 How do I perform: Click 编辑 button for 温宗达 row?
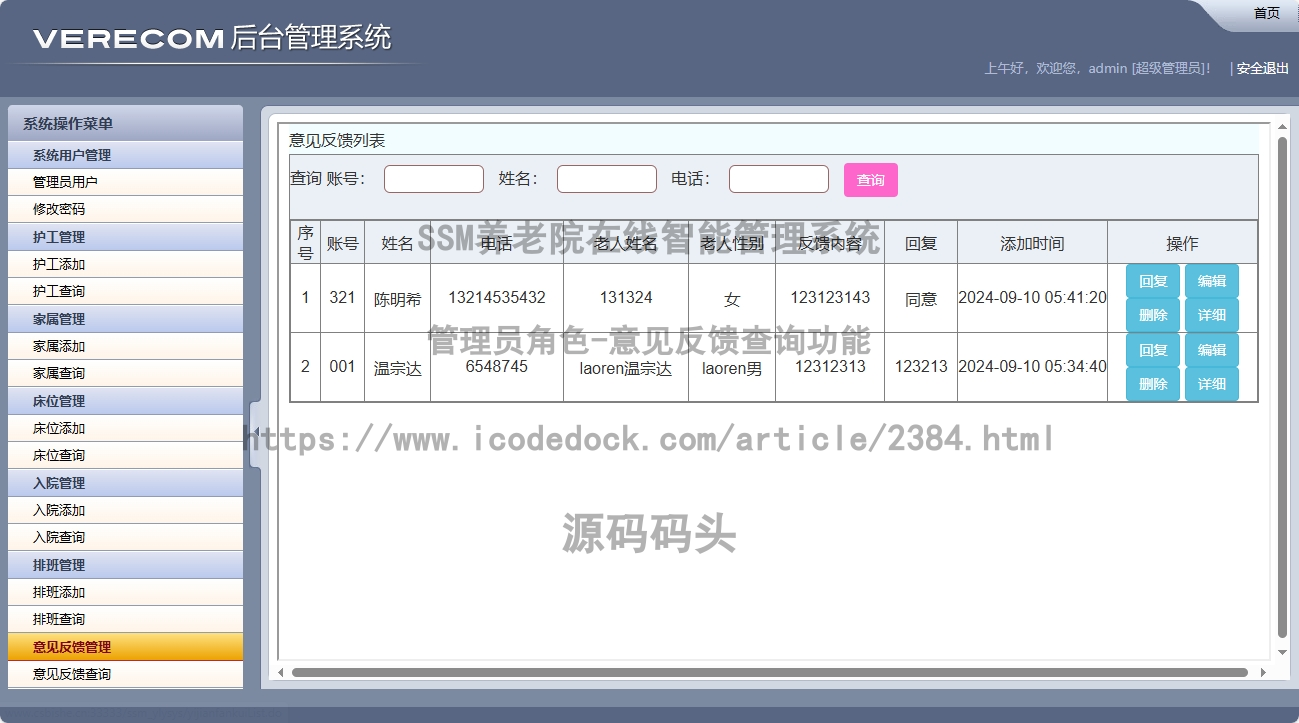[x=1212, y=351]
